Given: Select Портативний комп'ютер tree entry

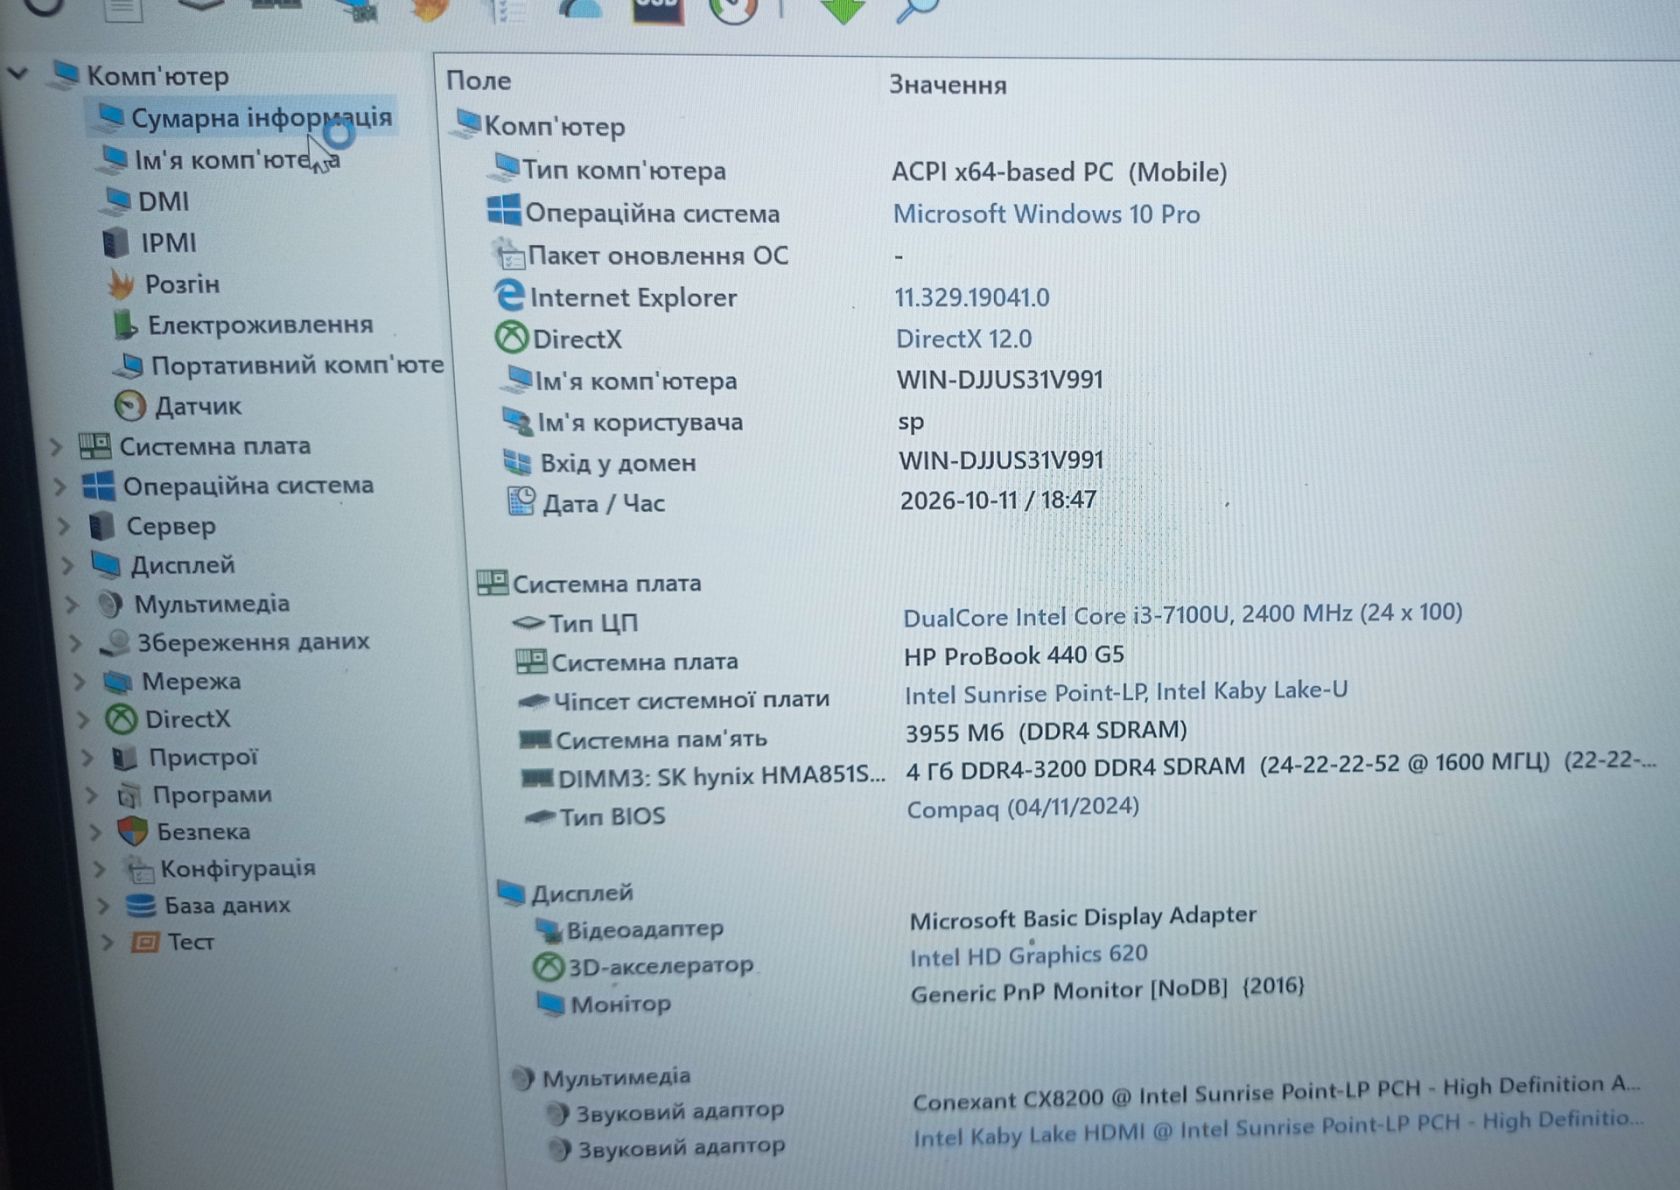Looking at the screenshot, I should tap(297, 365).
